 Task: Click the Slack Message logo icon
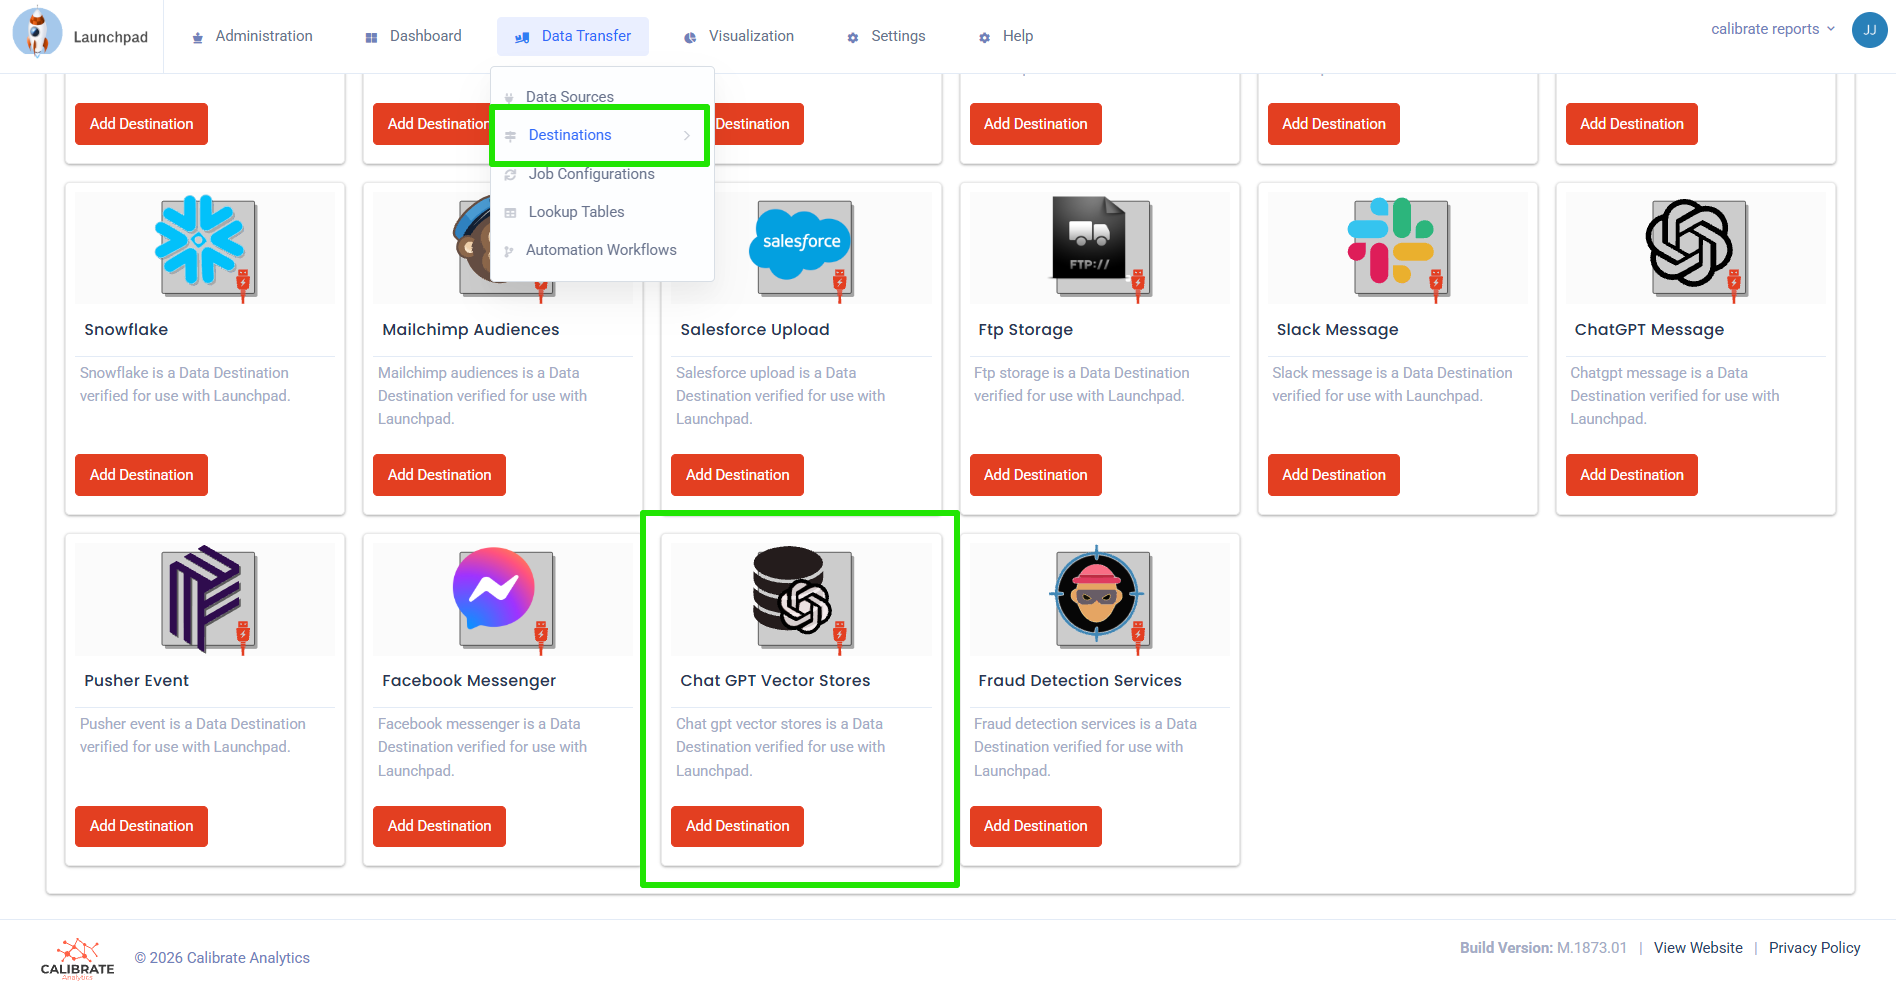click(x=1398, y=247)
